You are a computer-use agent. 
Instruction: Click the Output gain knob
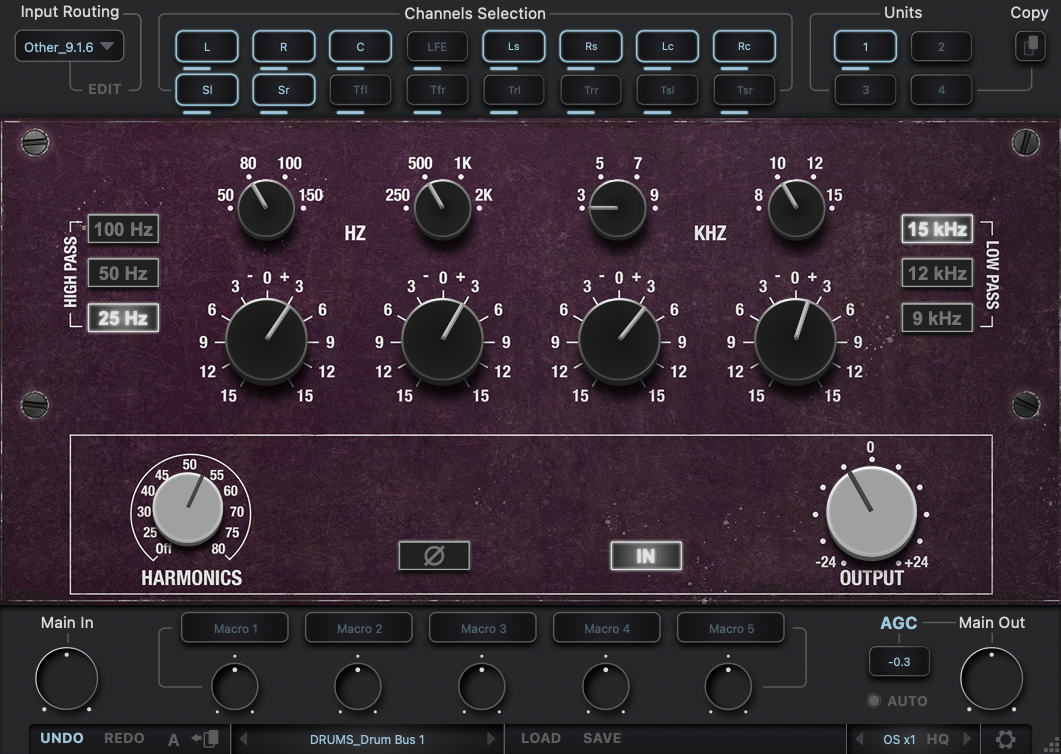pyautogui.click(x=871, y=512)
